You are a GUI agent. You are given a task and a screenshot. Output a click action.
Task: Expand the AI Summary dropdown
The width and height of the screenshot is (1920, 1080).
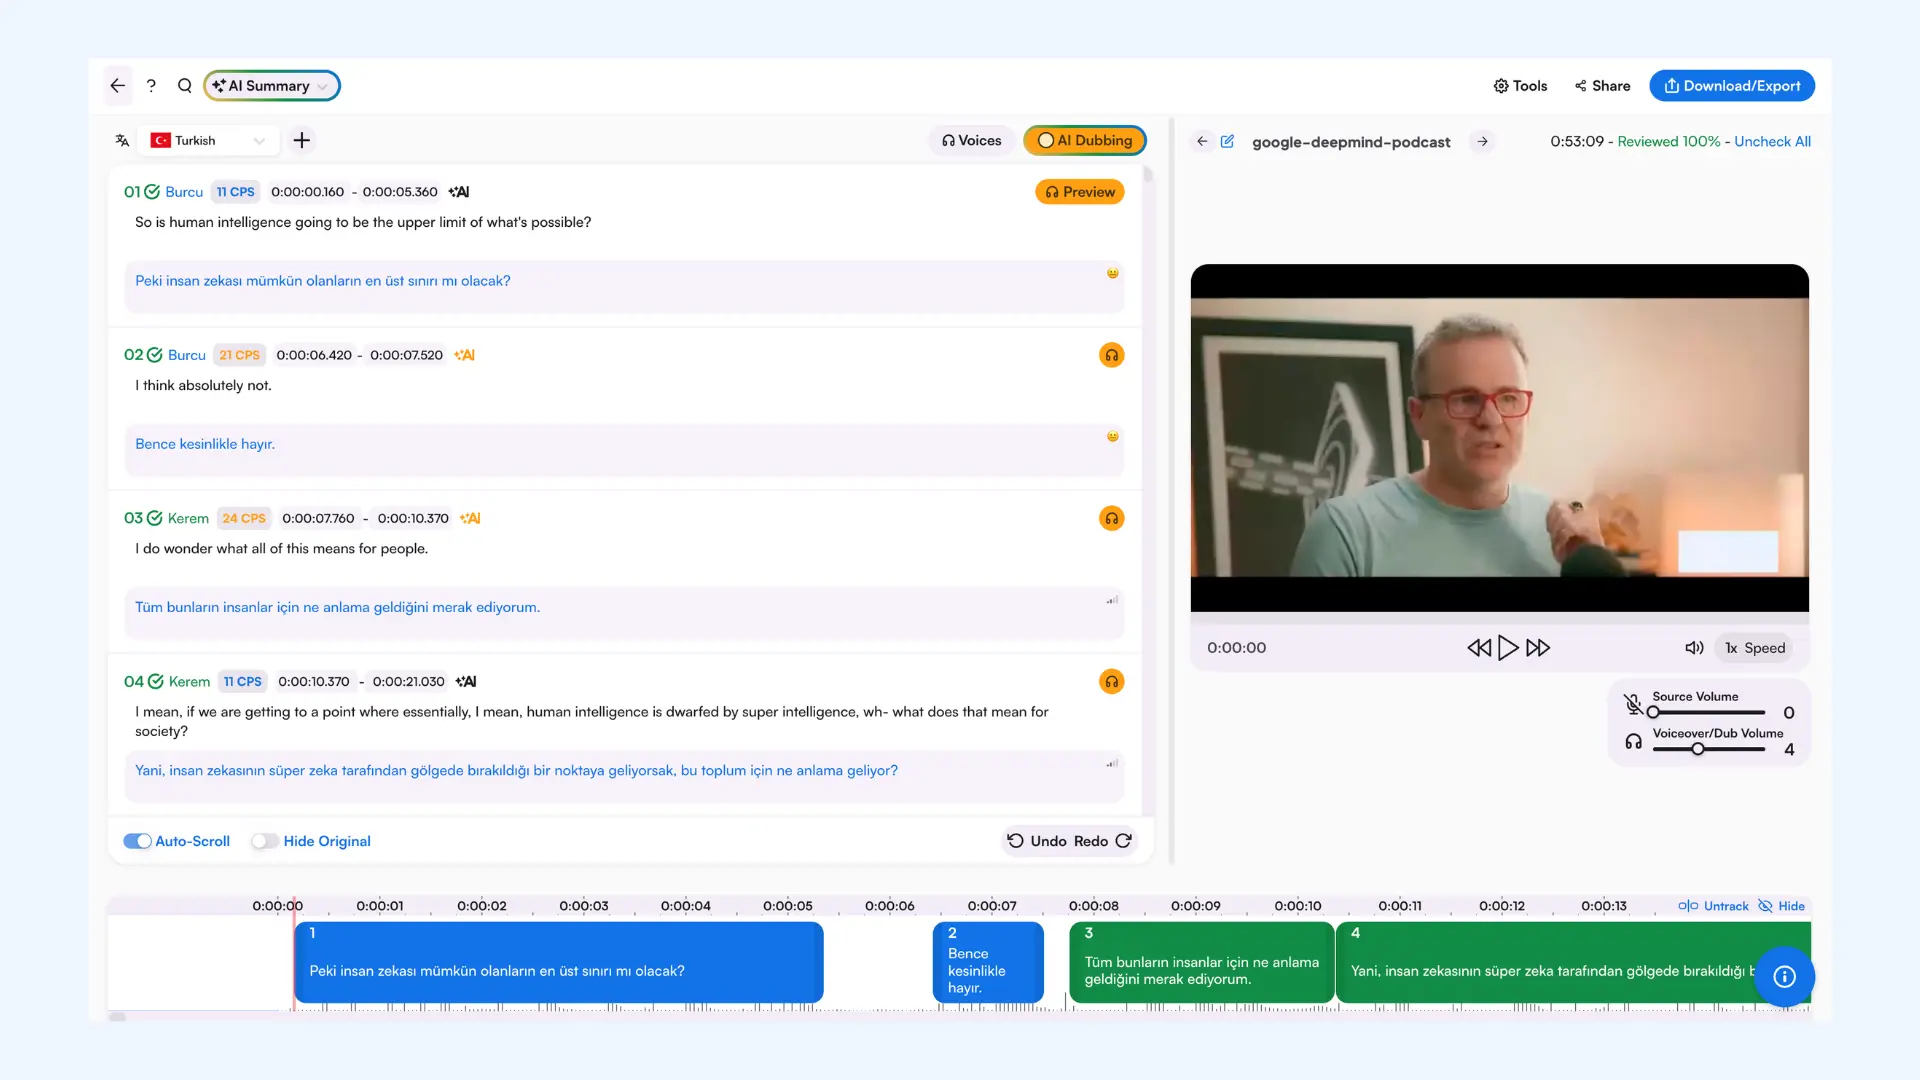[x=272, y=86]
